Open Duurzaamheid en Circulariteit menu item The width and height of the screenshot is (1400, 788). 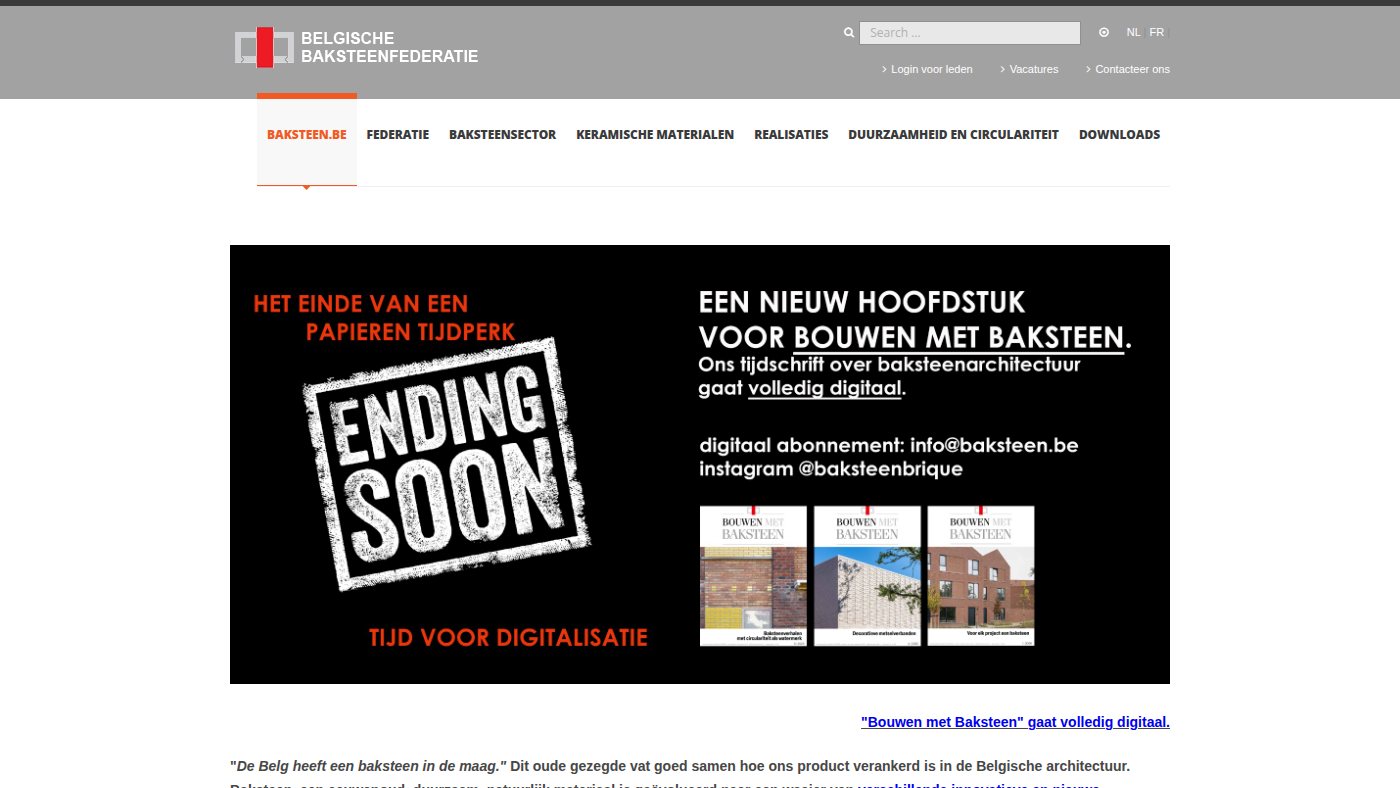[x=953, y=134]
